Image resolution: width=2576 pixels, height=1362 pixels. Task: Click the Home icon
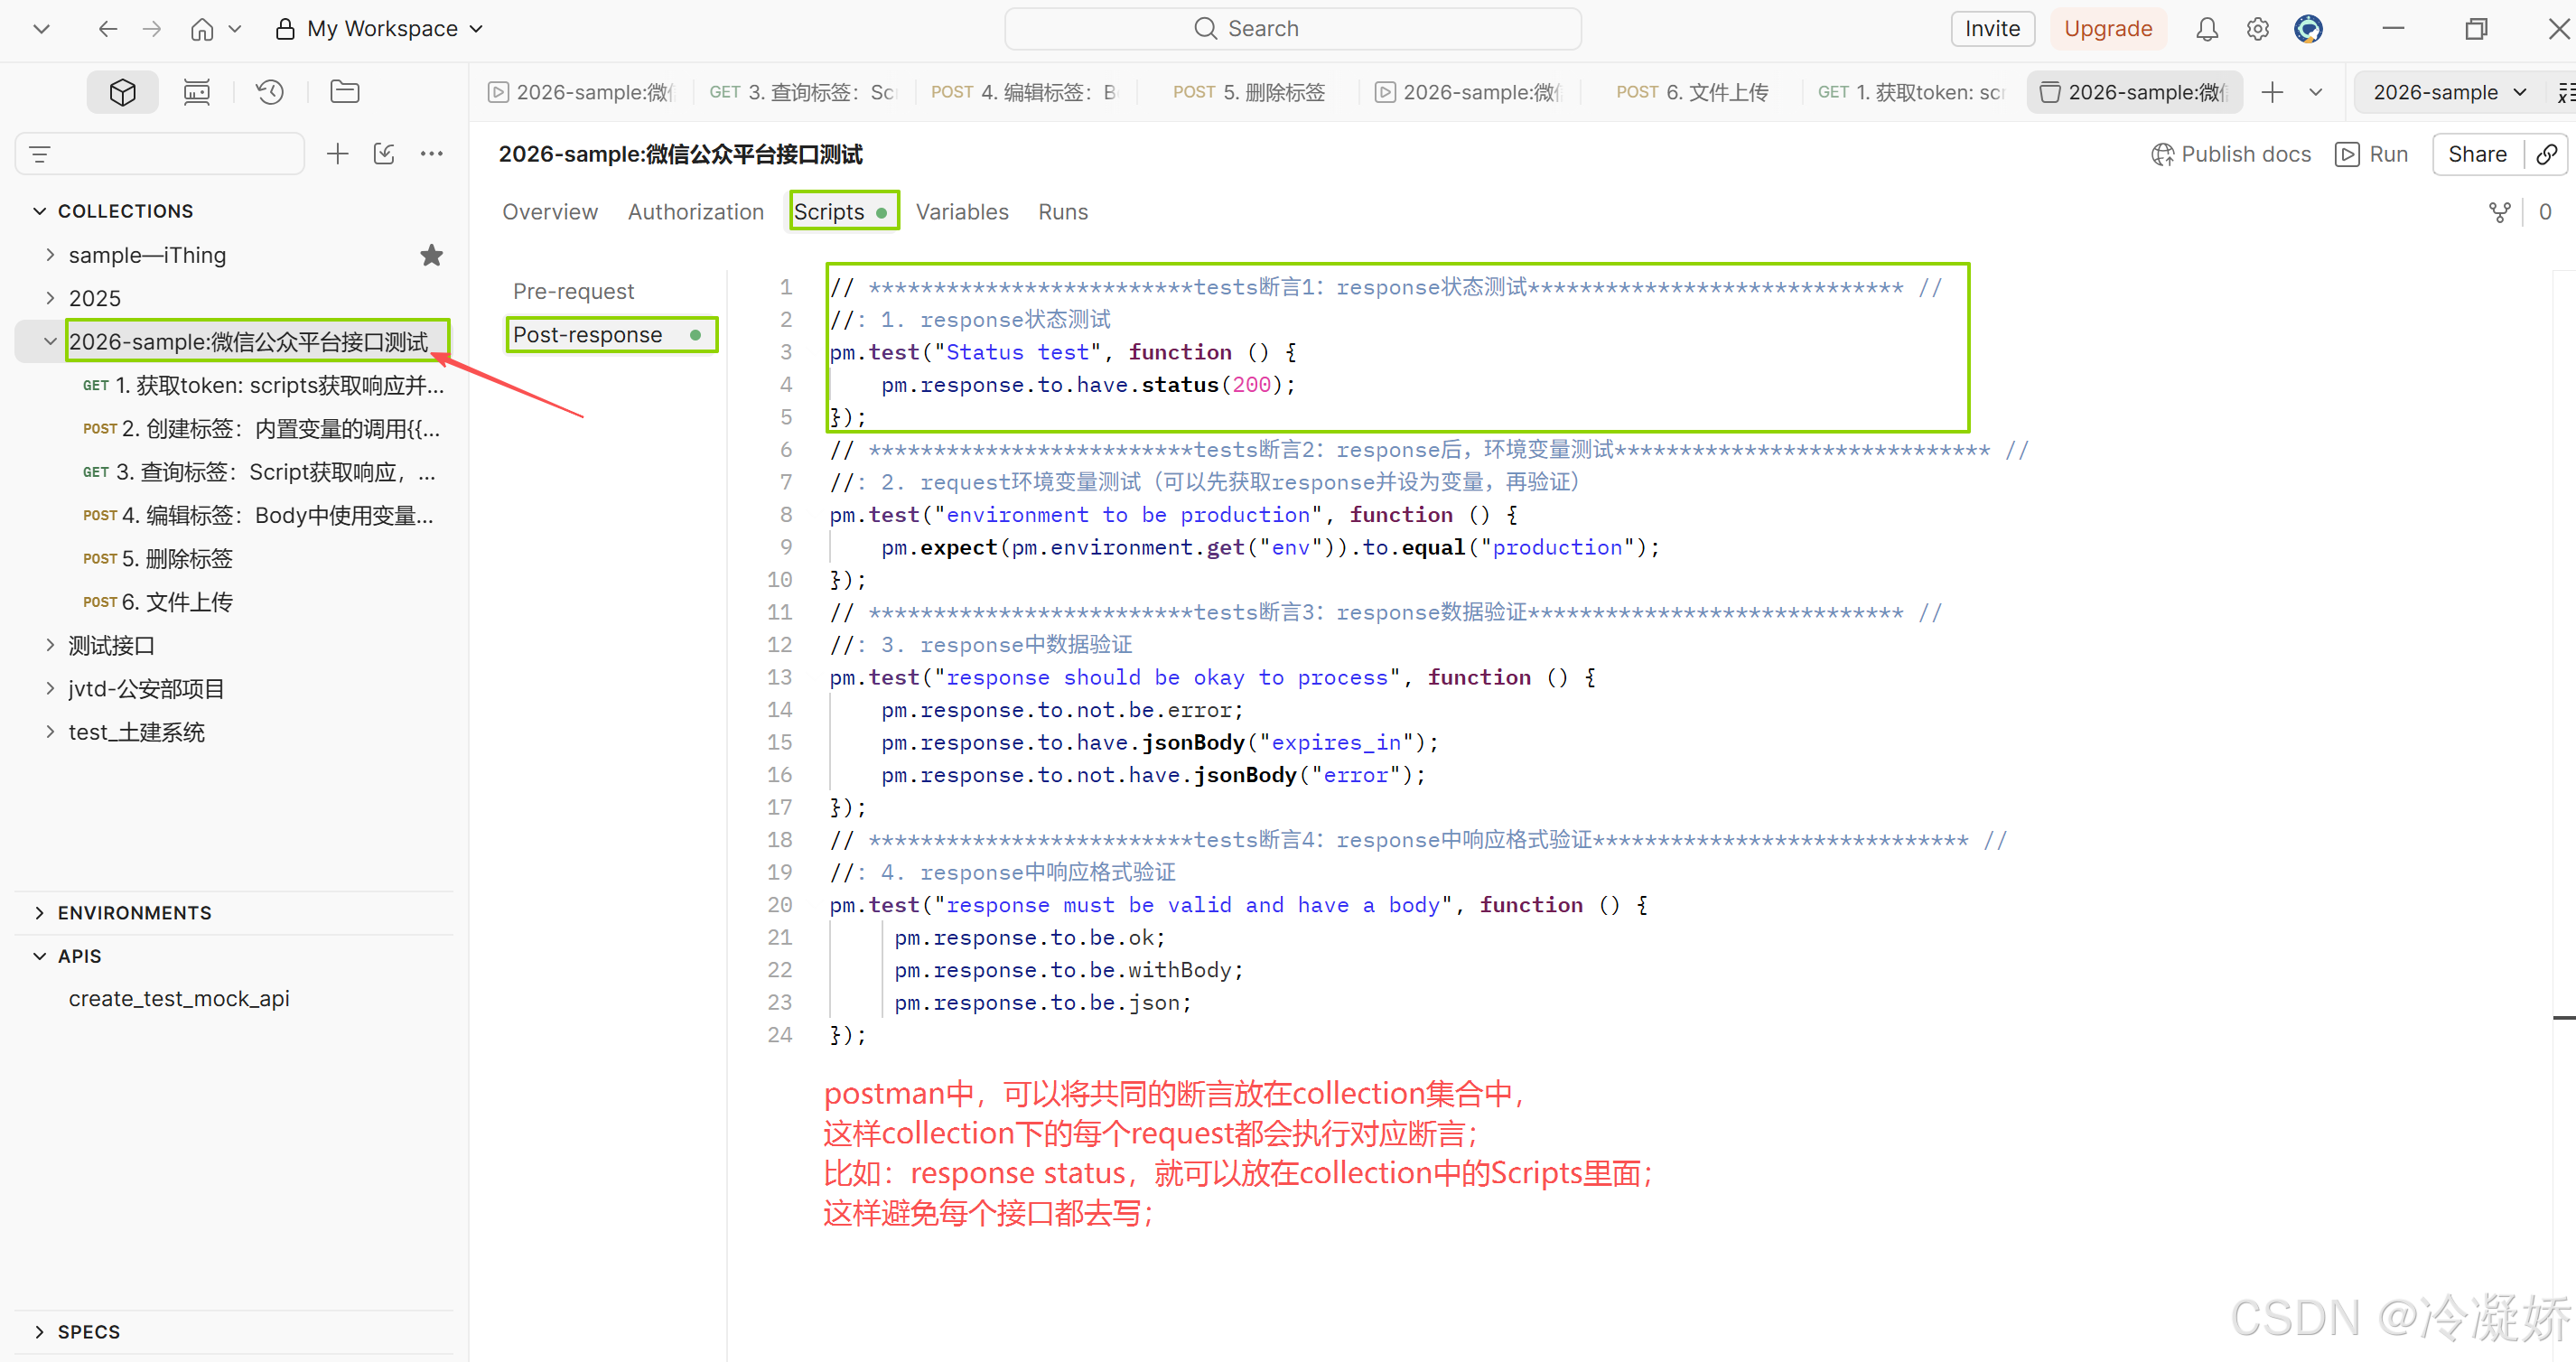coord(202,29)
